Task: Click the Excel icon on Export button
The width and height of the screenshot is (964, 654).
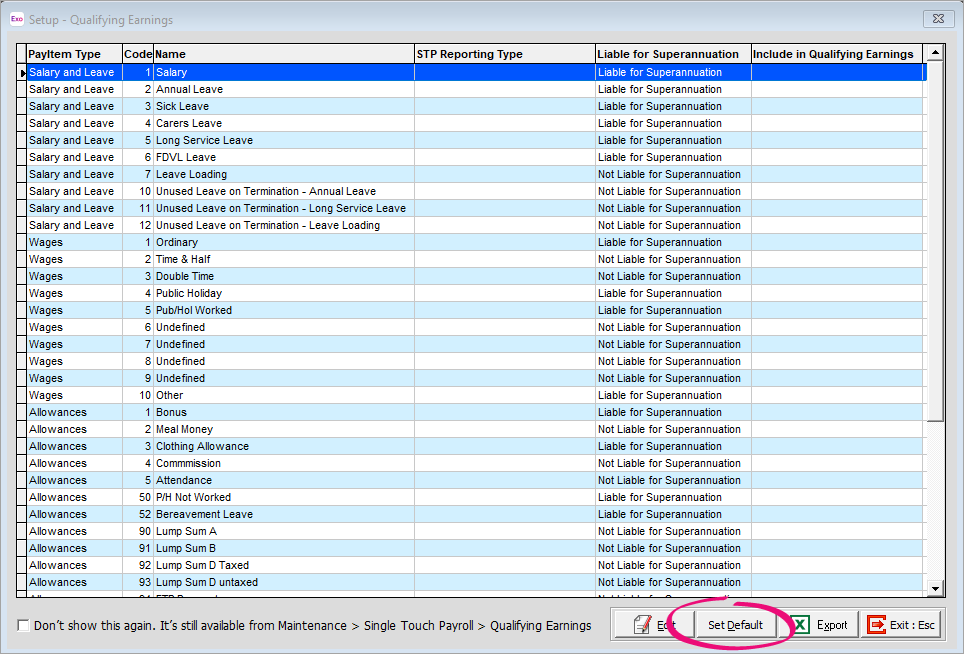Action: [x=800, y=625]
